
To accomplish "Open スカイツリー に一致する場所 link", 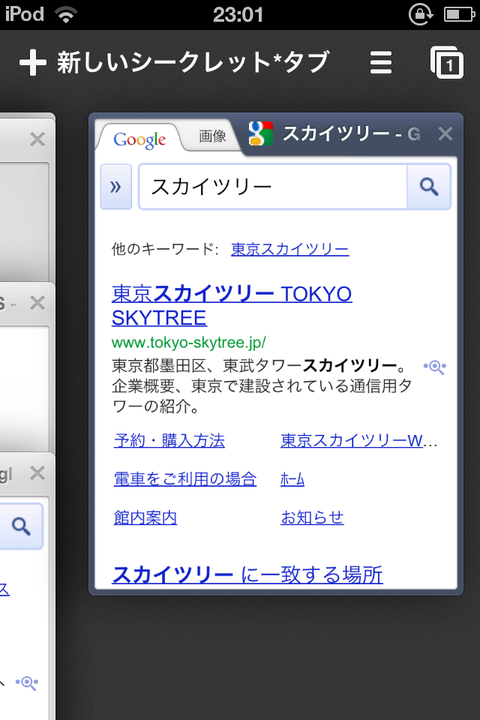I will (247, 574).
